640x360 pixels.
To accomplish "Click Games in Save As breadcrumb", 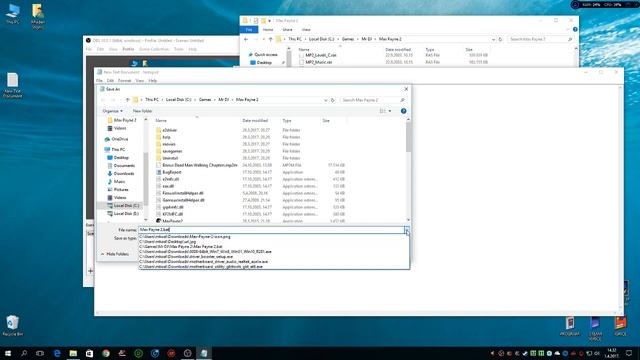I will (x=205, y=100).
